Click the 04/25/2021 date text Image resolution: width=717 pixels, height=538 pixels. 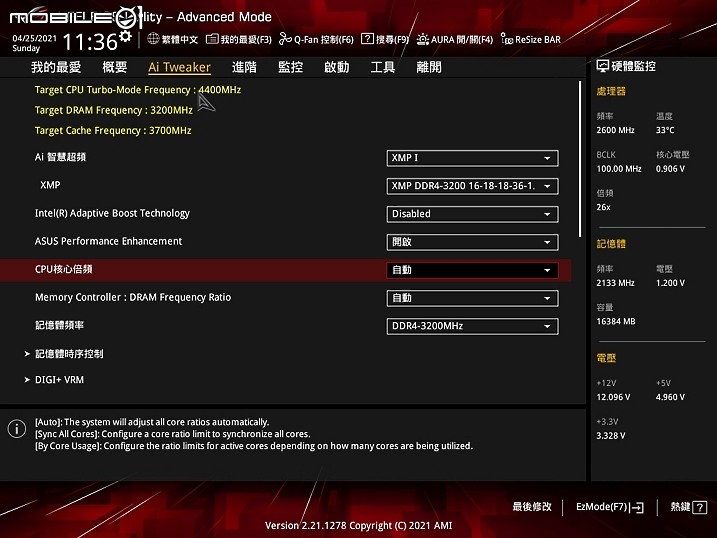coord(34,38)
